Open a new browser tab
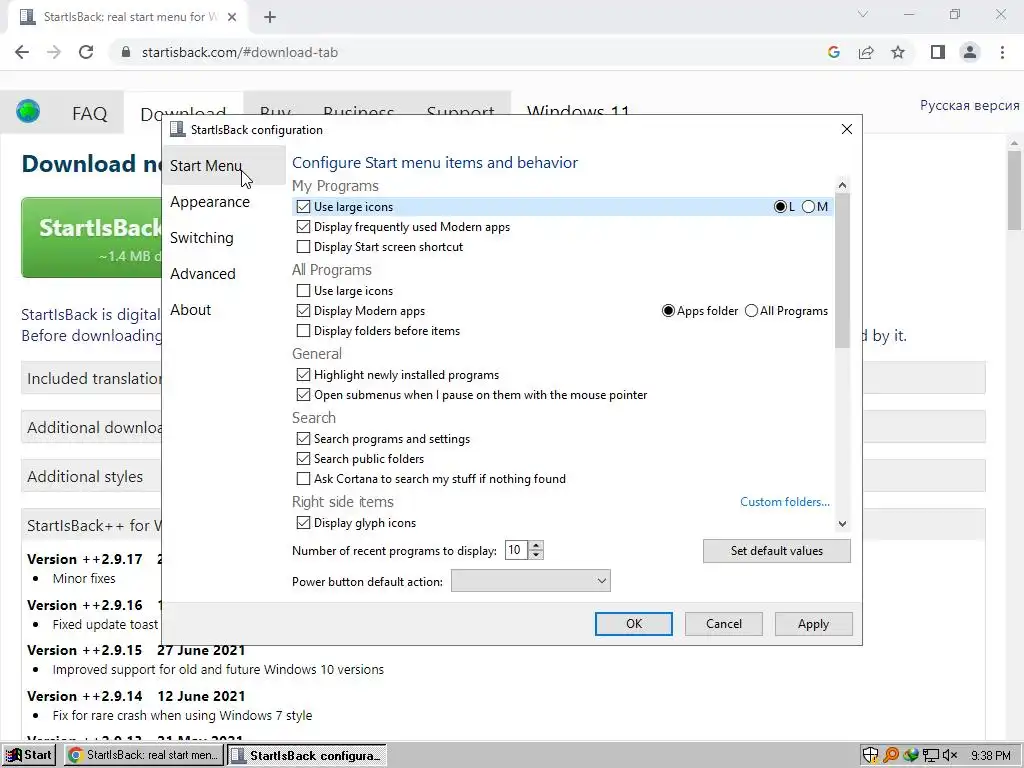This screenshot has width=1024, height=768. pyautogui.click(x=270, y=17)
